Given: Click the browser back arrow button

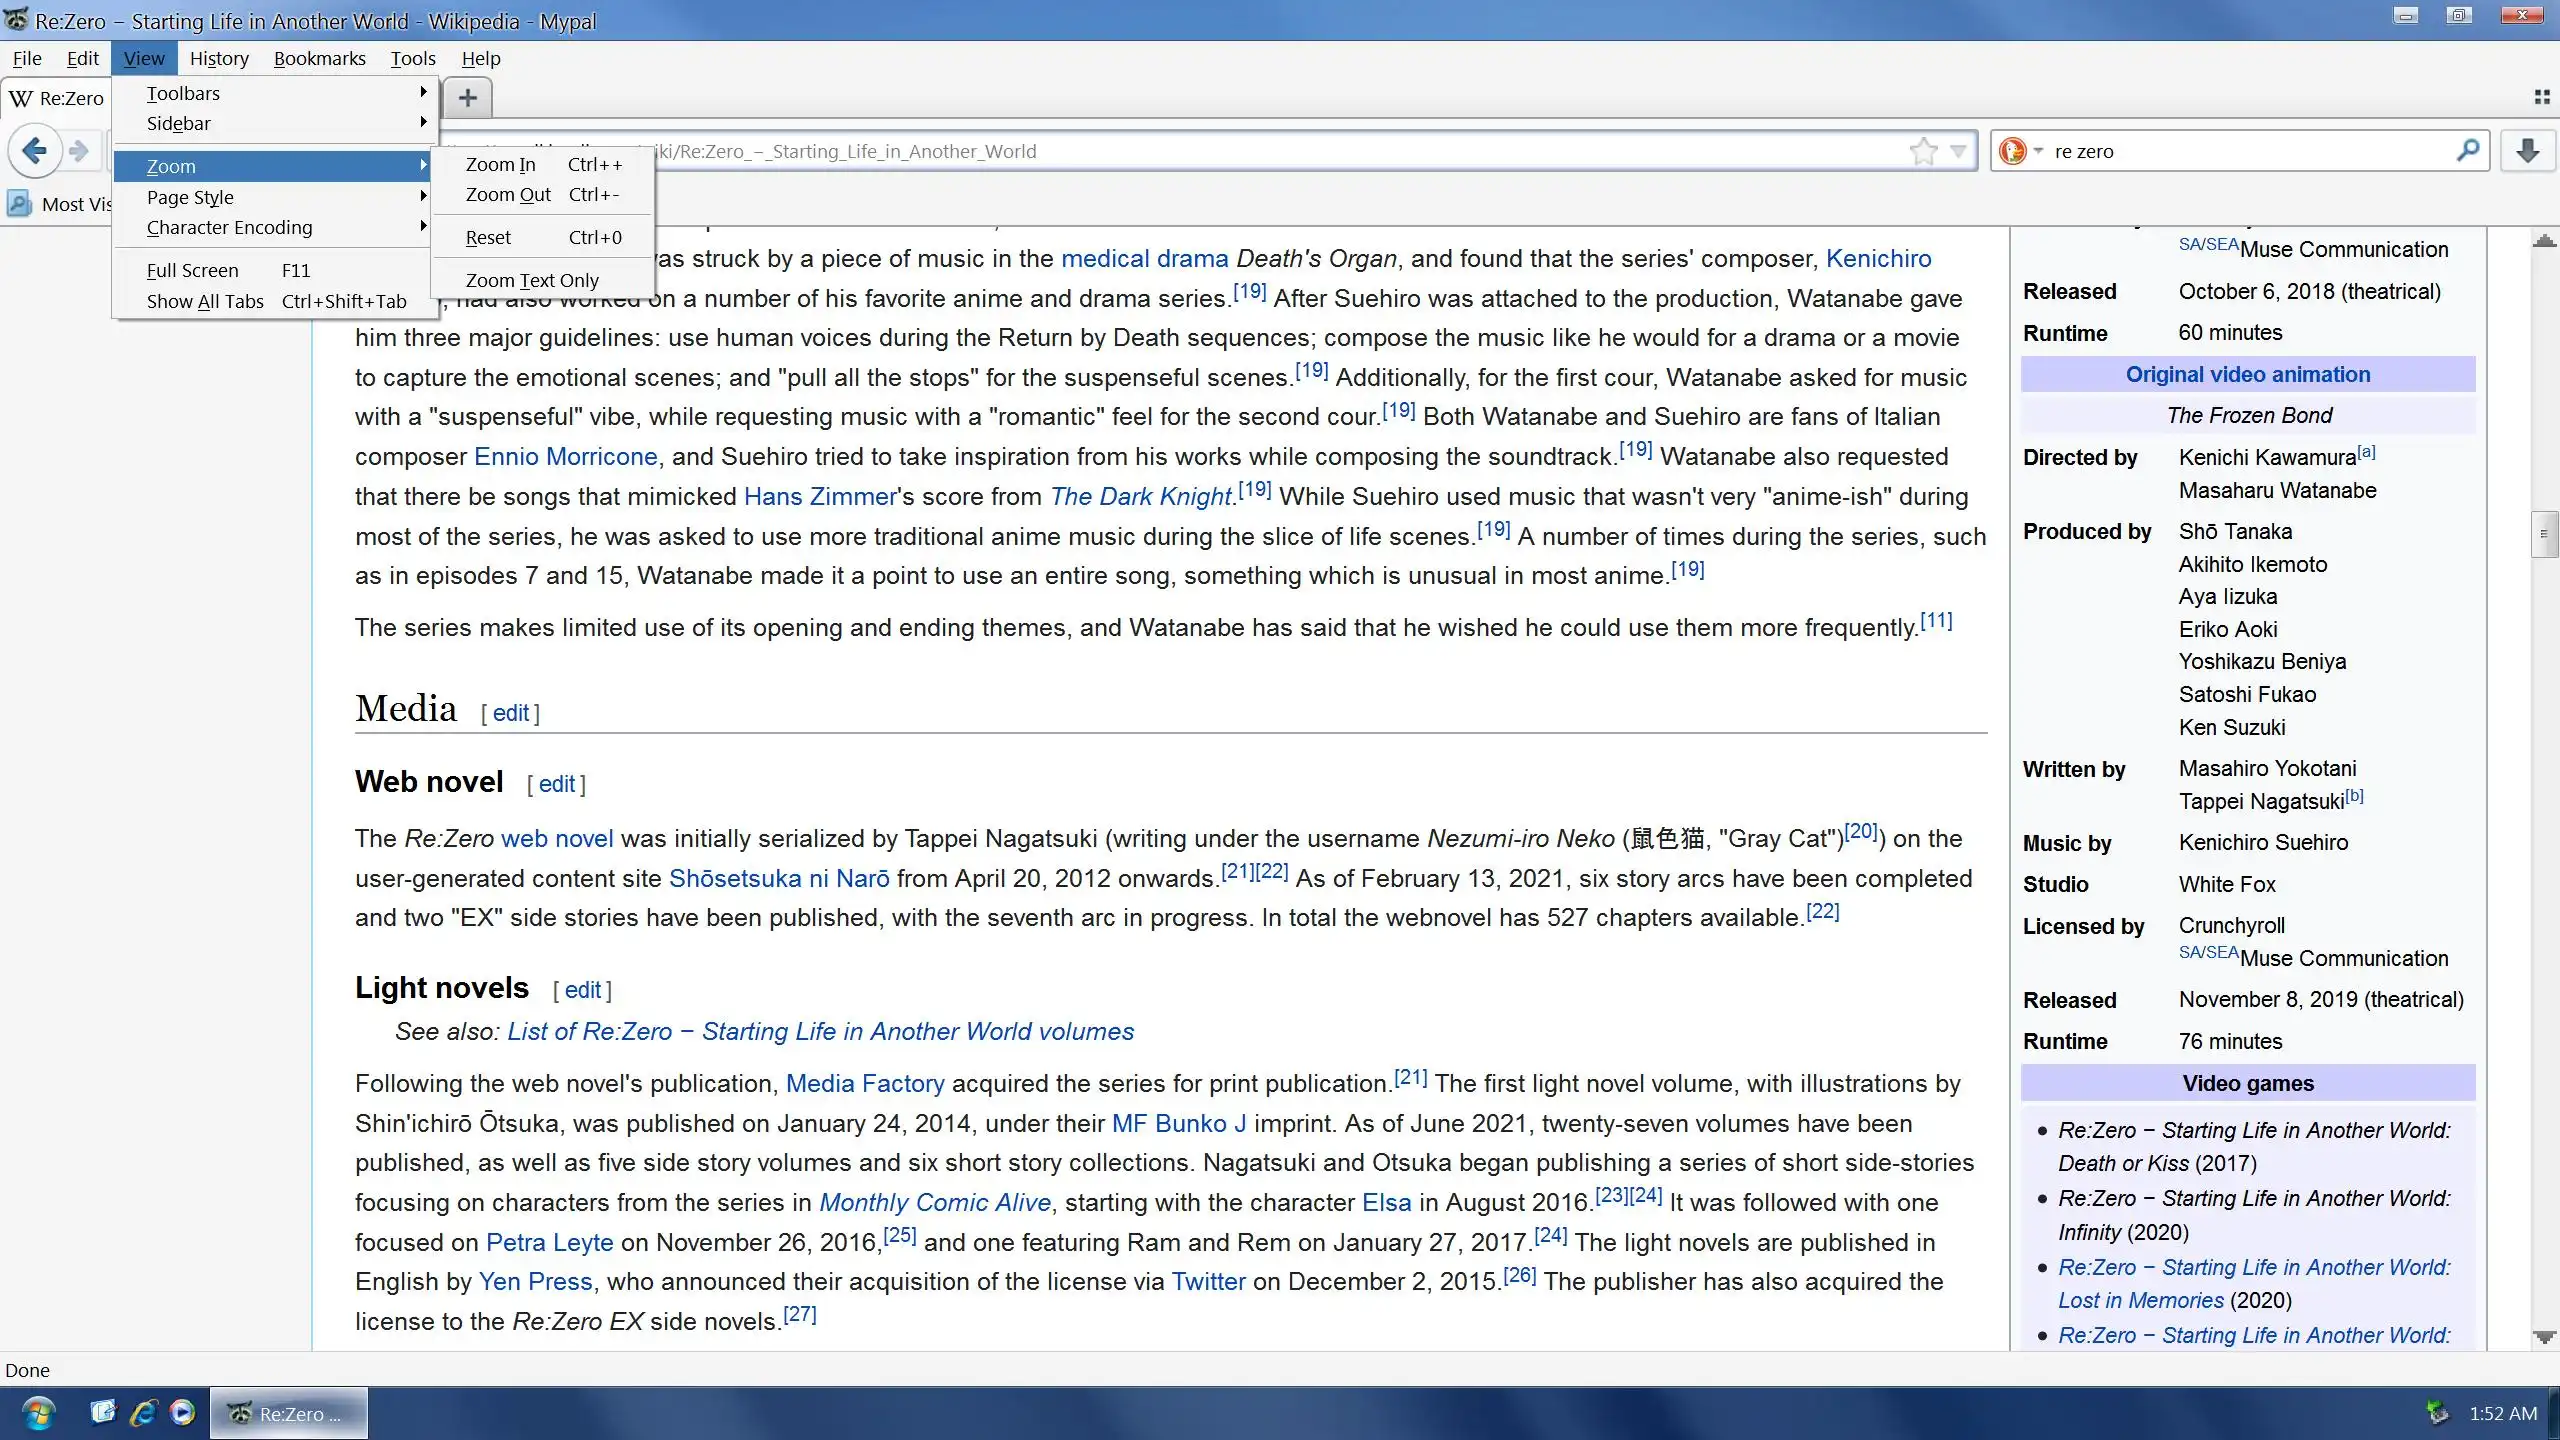Looking at the screenshot, I should [34, 151].
